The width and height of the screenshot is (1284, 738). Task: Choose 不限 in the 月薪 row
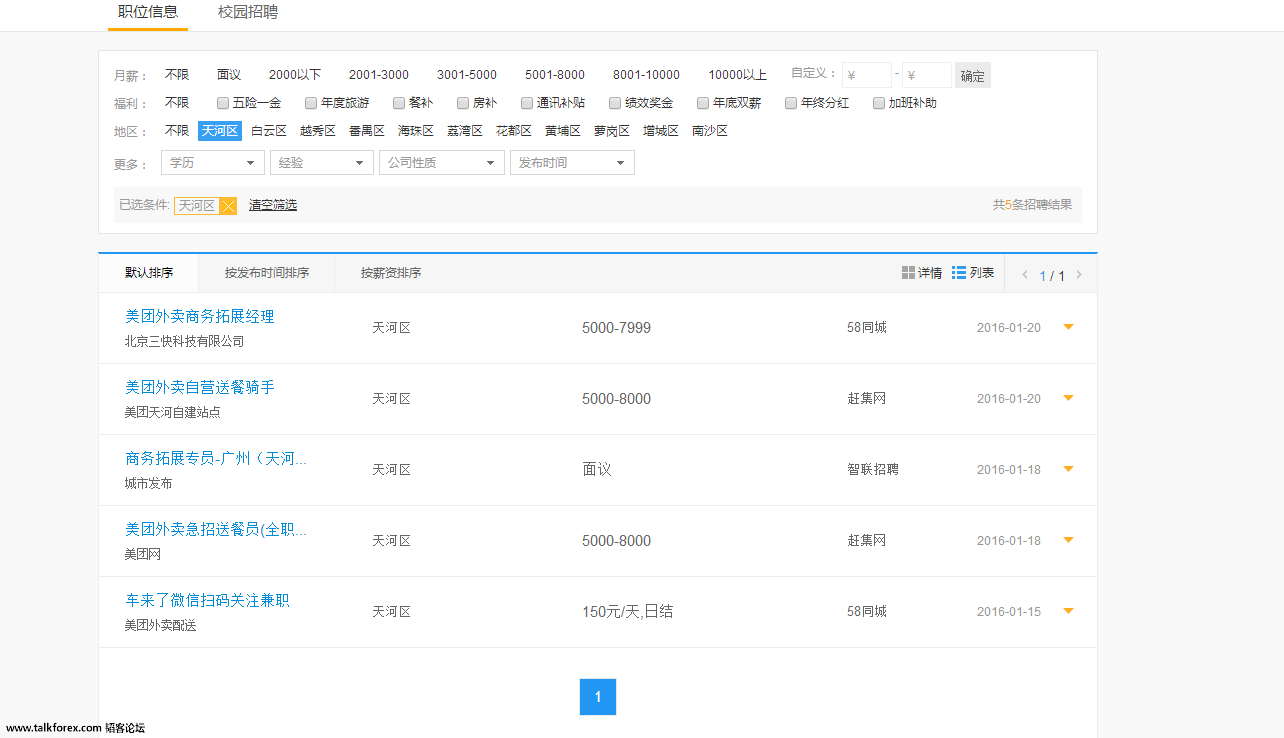(177, 75)
